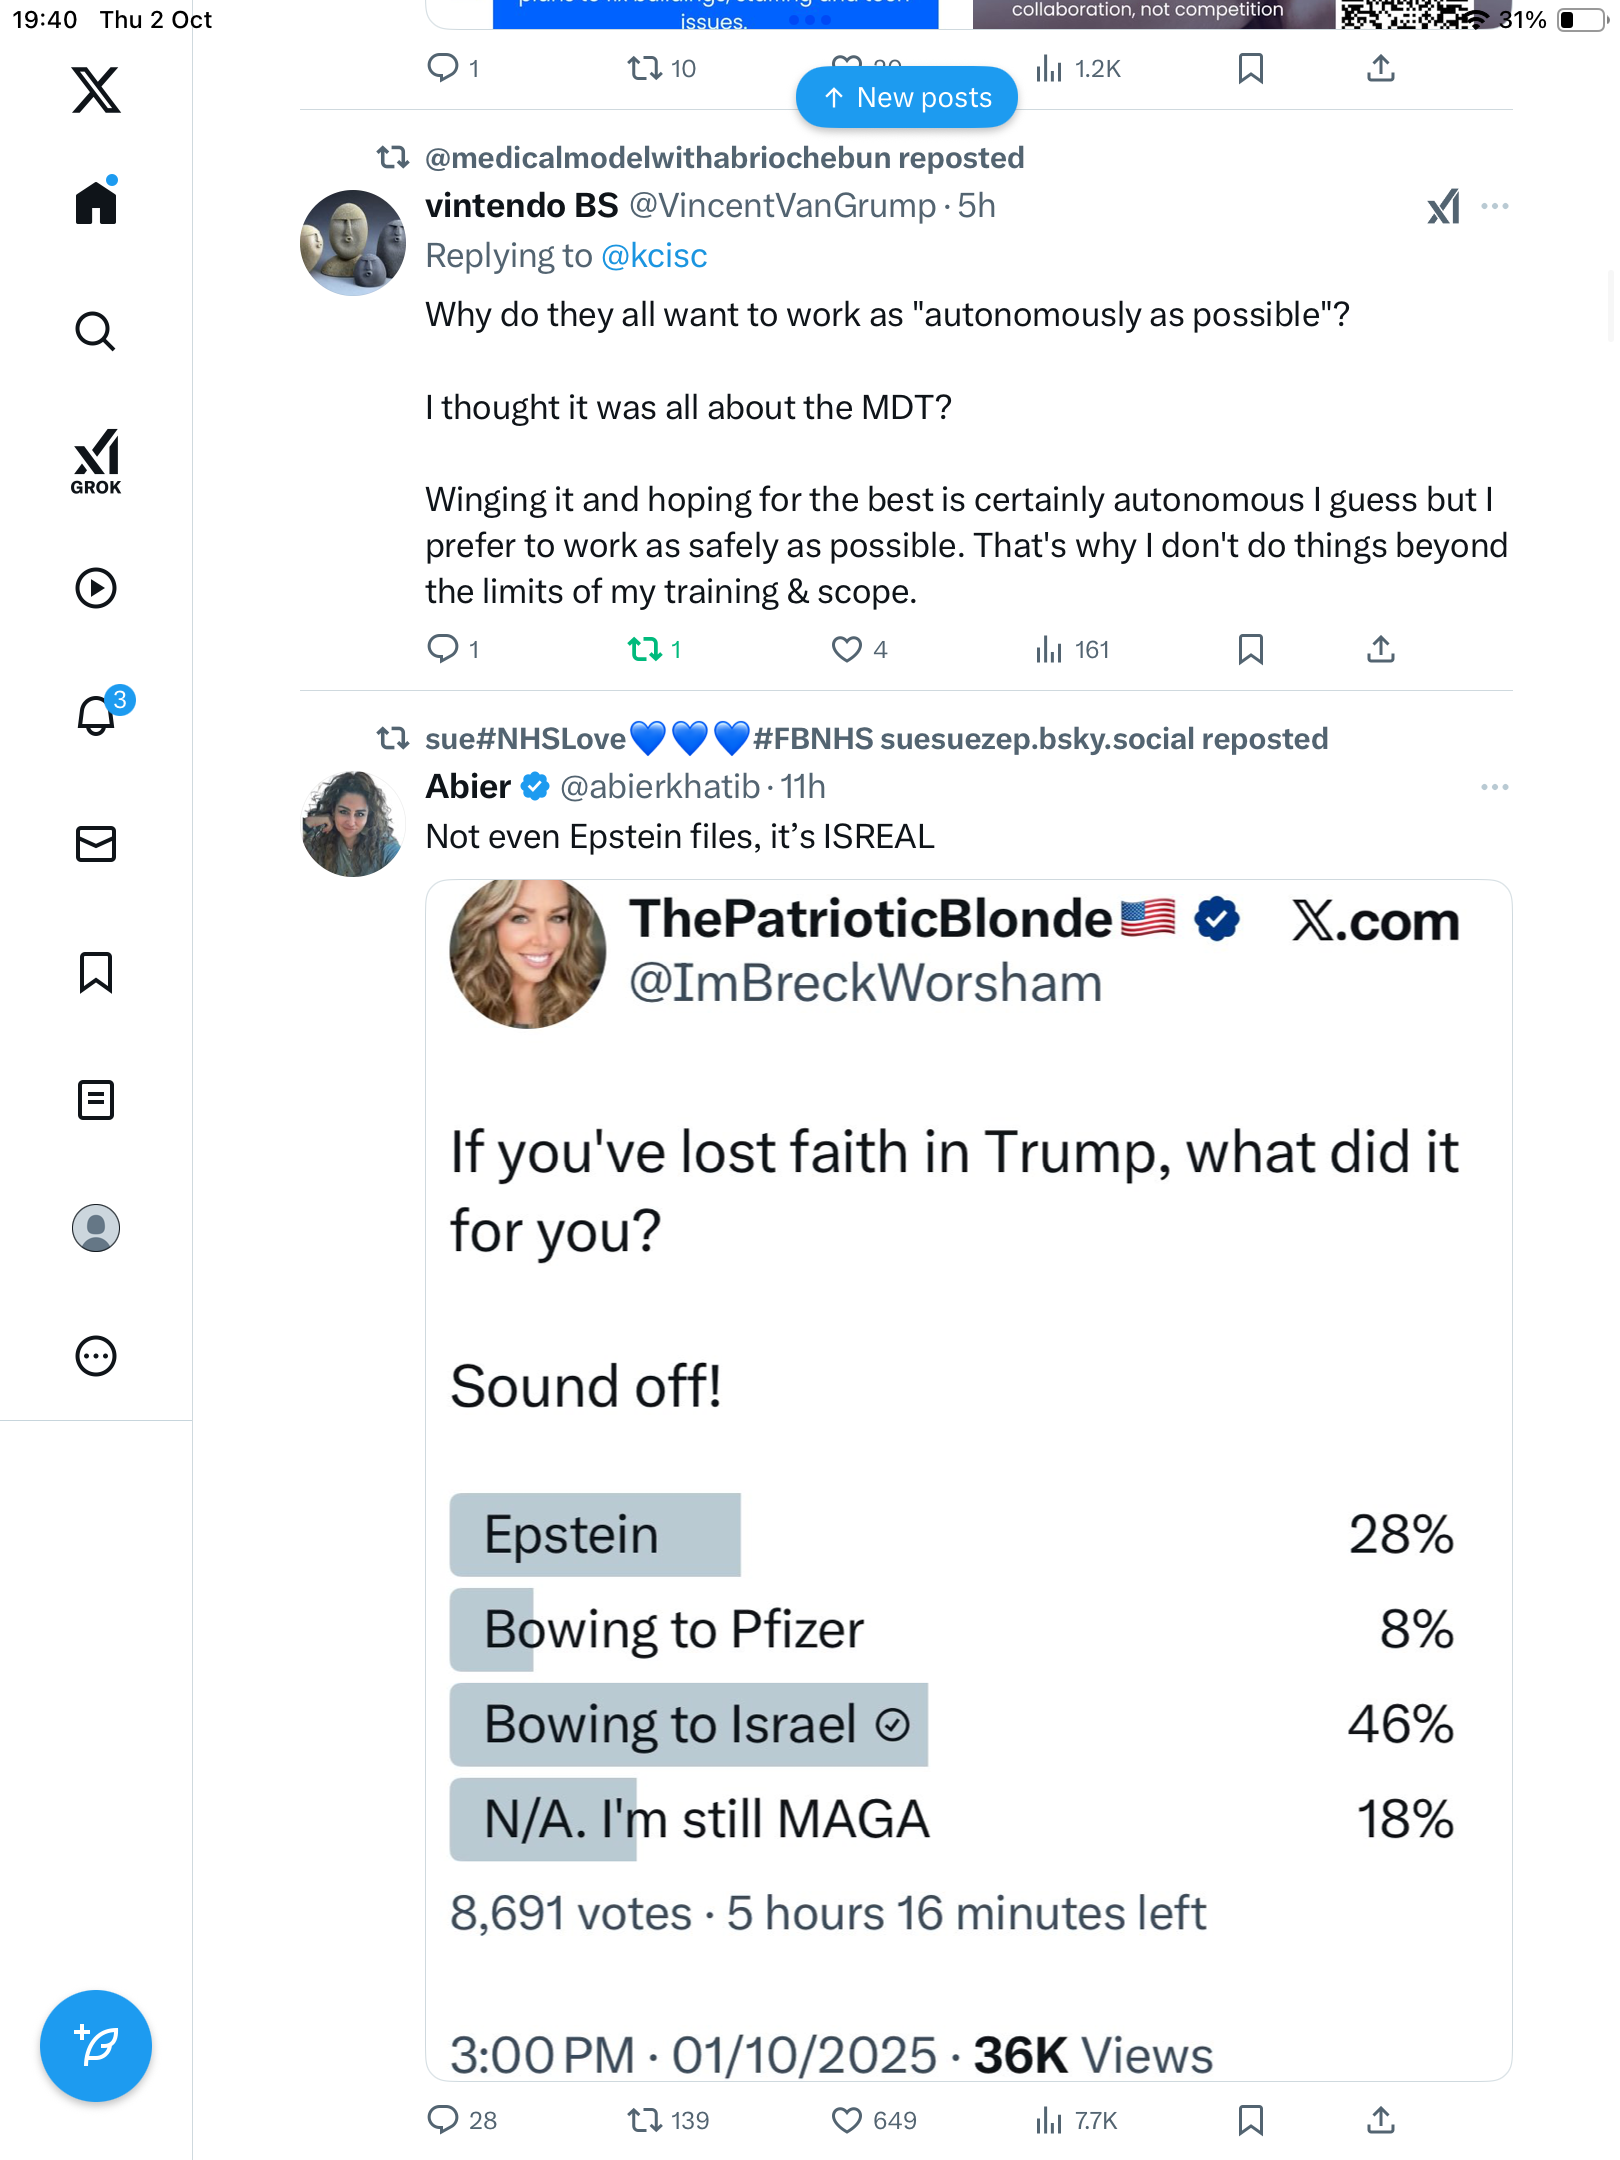Open the Grok sidebar item
This screenshot has height=2160, width=1620.
click(x=96, y=462)
